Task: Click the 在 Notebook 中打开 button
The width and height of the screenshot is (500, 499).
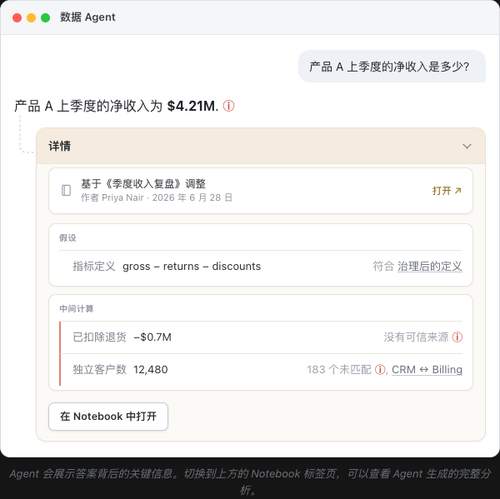Action: 108,416
